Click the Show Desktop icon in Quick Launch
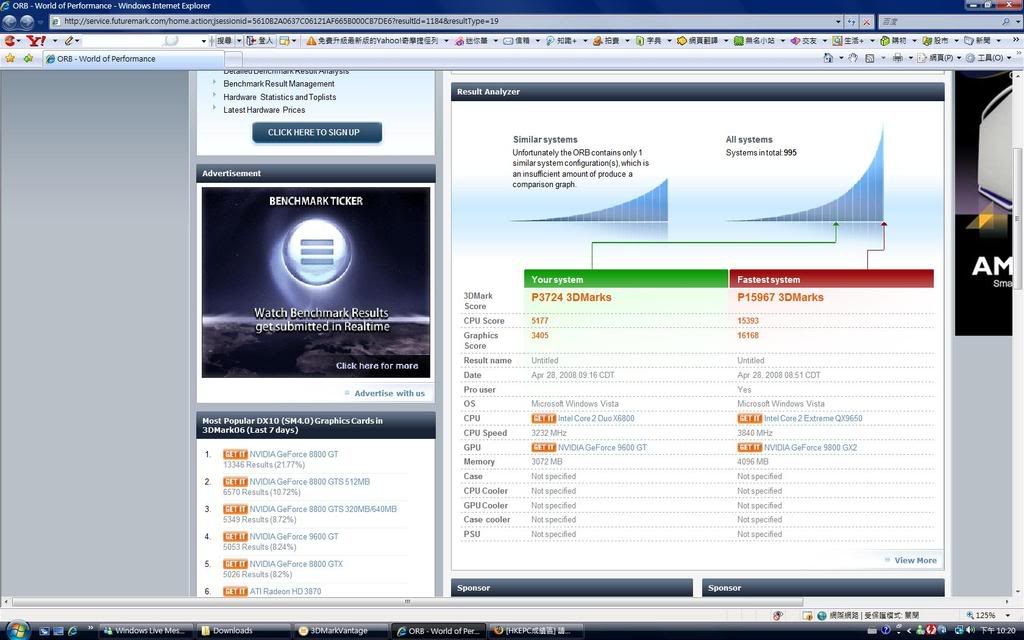 pos(44,631)
